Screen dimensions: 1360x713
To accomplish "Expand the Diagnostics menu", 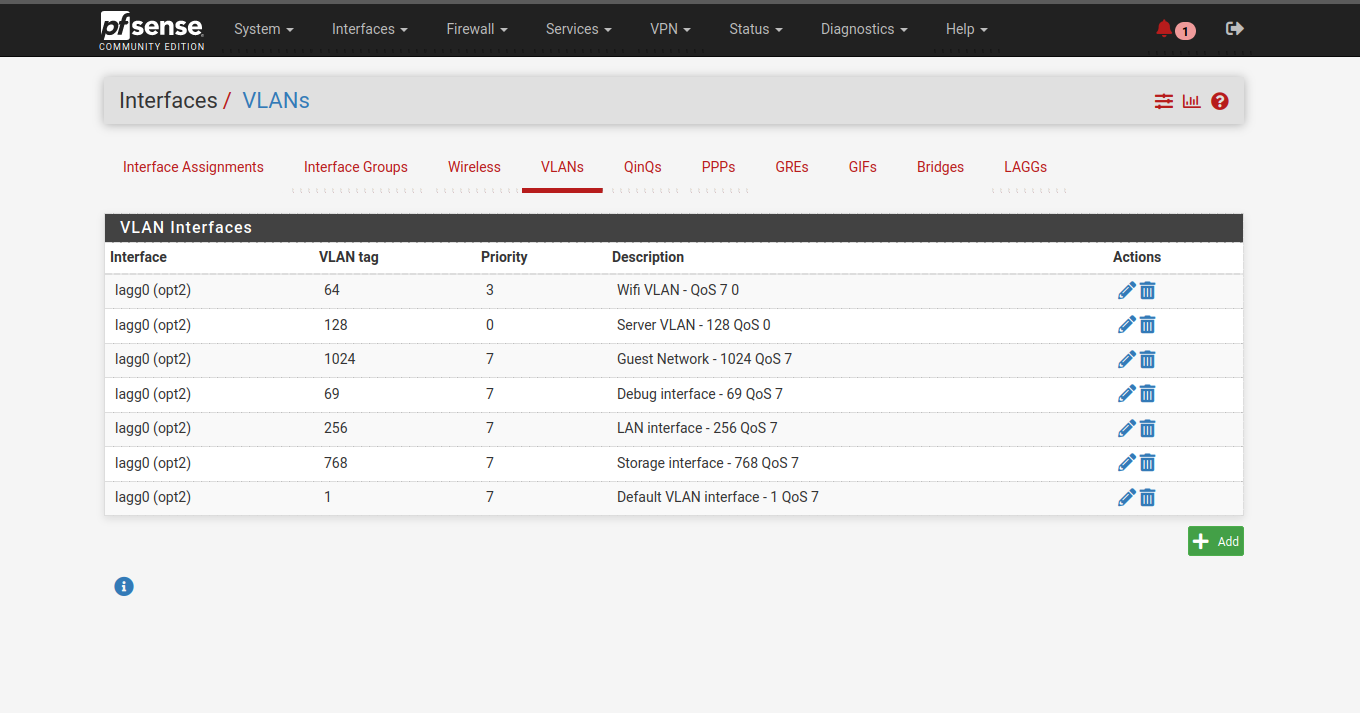I will click(x=864, y=29).
